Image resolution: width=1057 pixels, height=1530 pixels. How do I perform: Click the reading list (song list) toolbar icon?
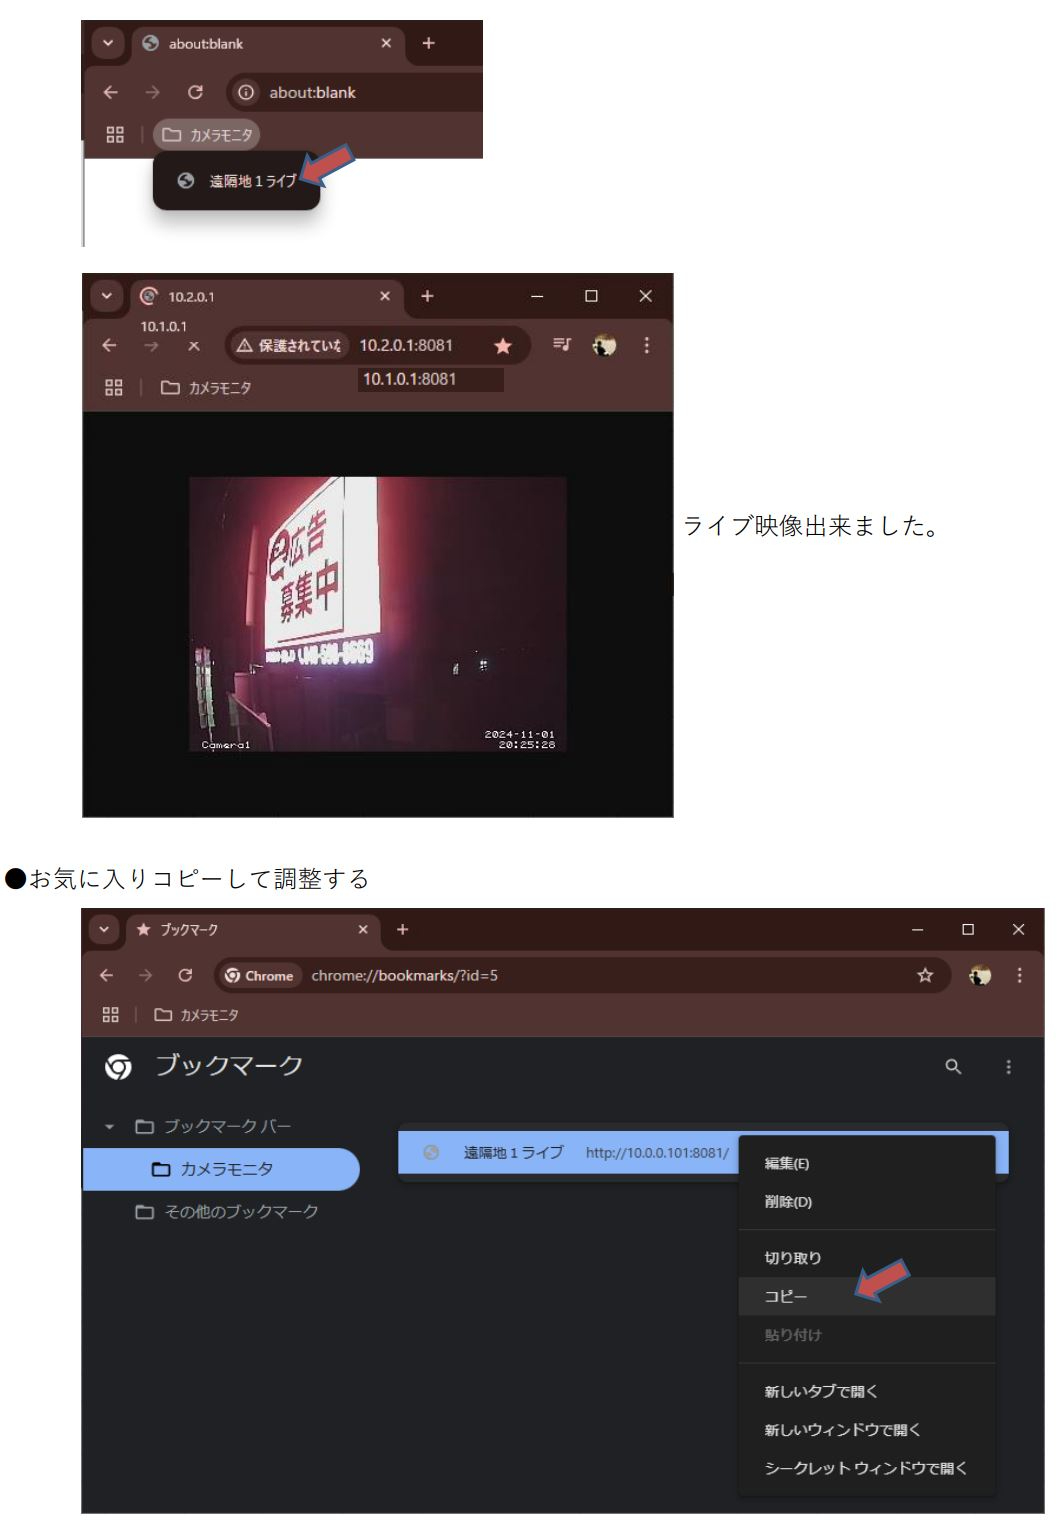[561, 345]
